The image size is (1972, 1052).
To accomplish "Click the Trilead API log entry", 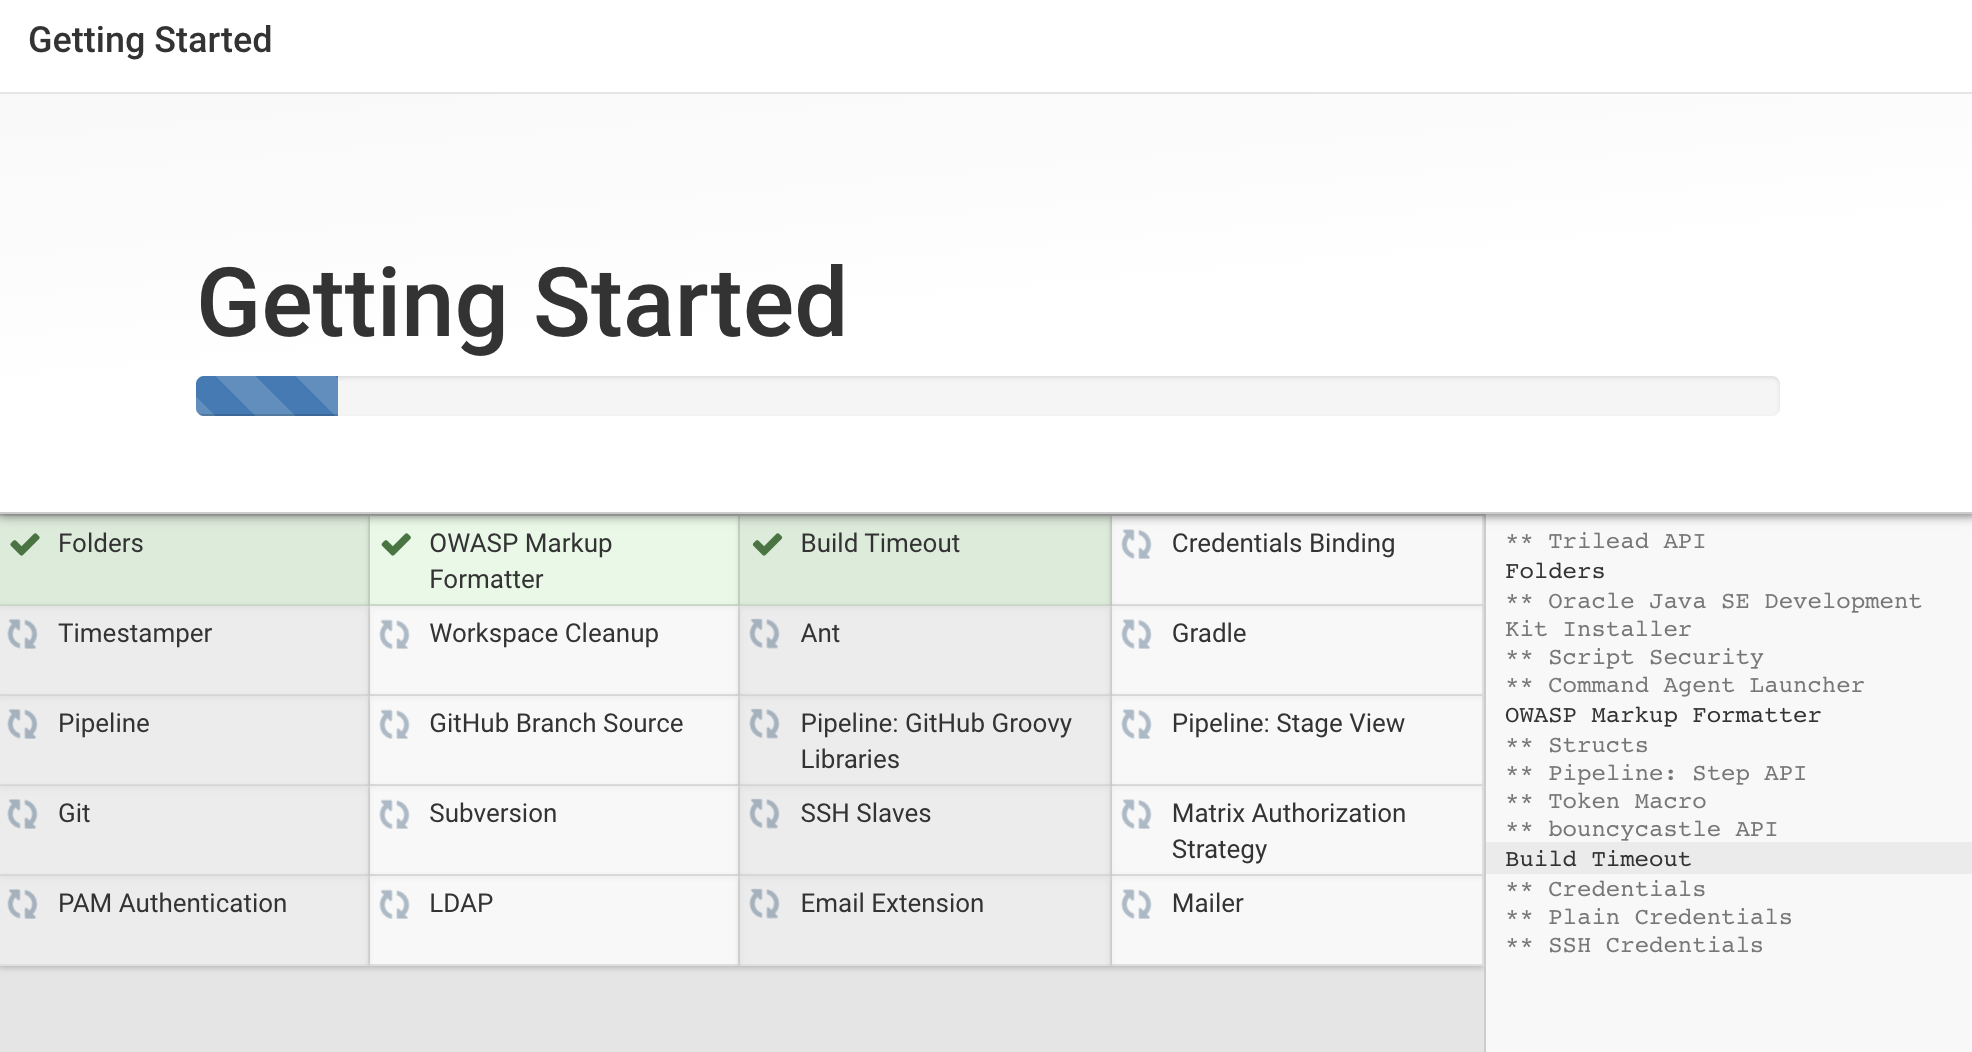I will pos(1606,541).
